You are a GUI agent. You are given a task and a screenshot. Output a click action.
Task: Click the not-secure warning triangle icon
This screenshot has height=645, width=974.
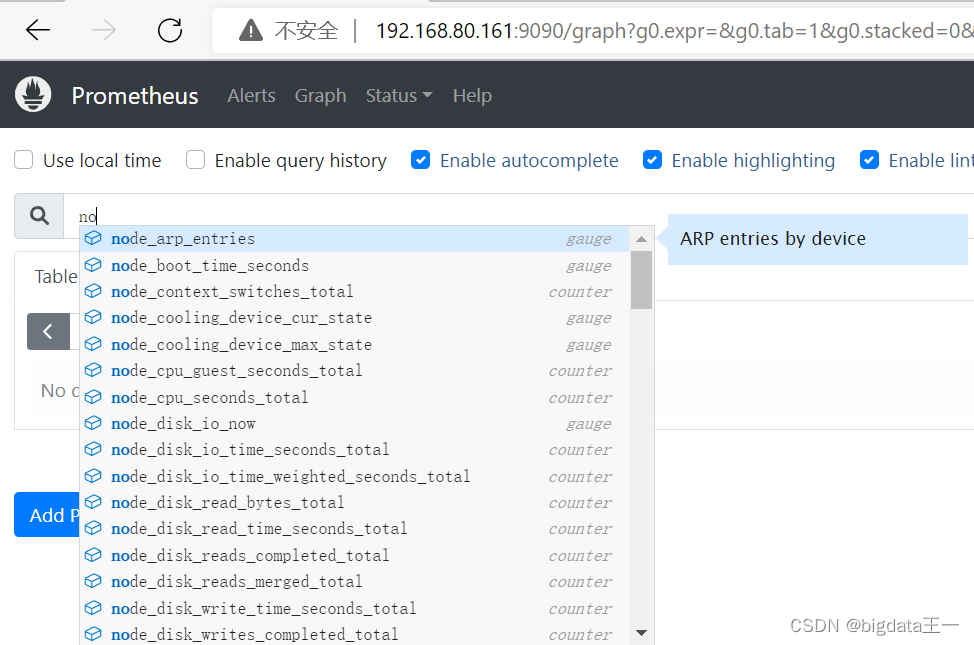(251, 30)
